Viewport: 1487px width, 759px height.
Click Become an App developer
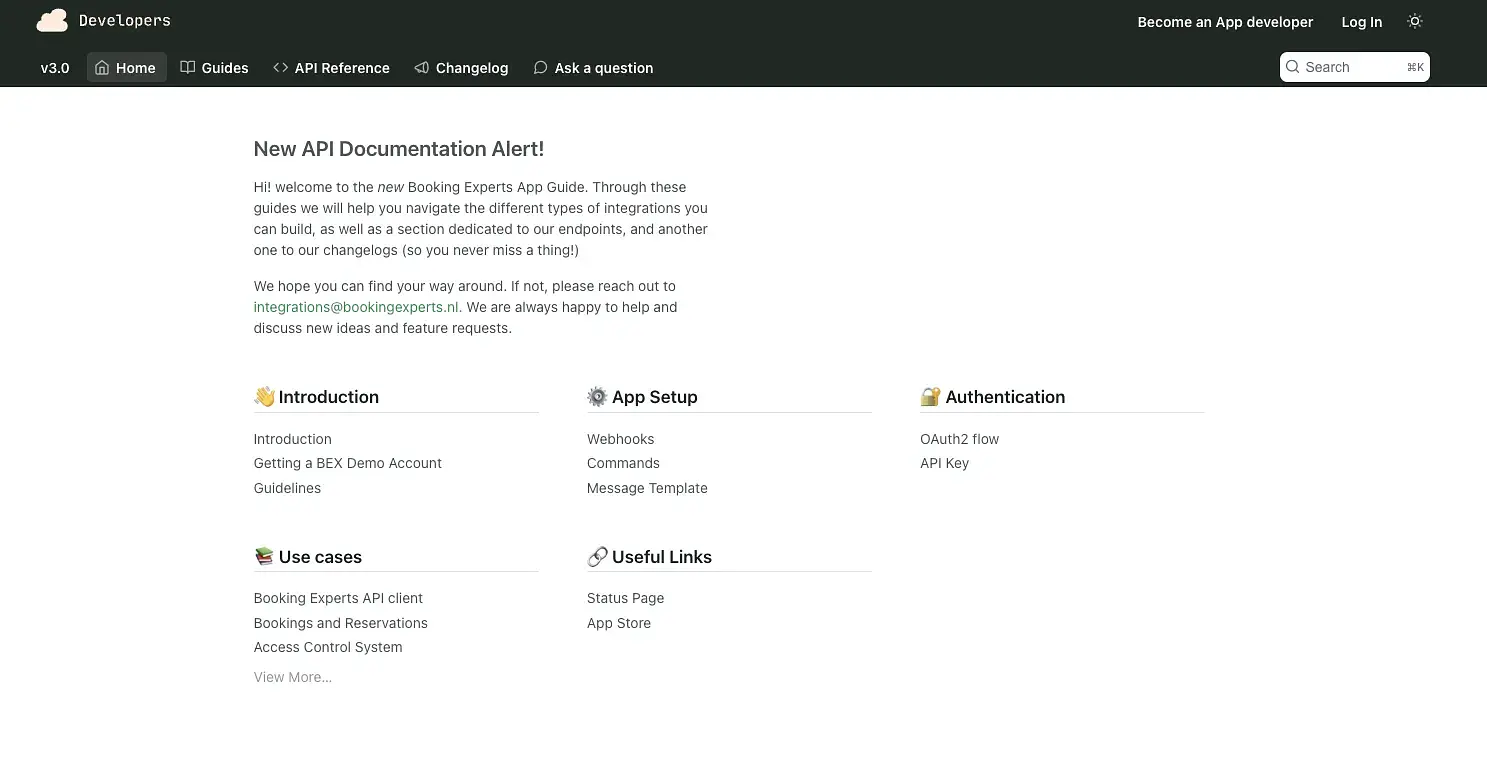click(x=1225, y=22)
